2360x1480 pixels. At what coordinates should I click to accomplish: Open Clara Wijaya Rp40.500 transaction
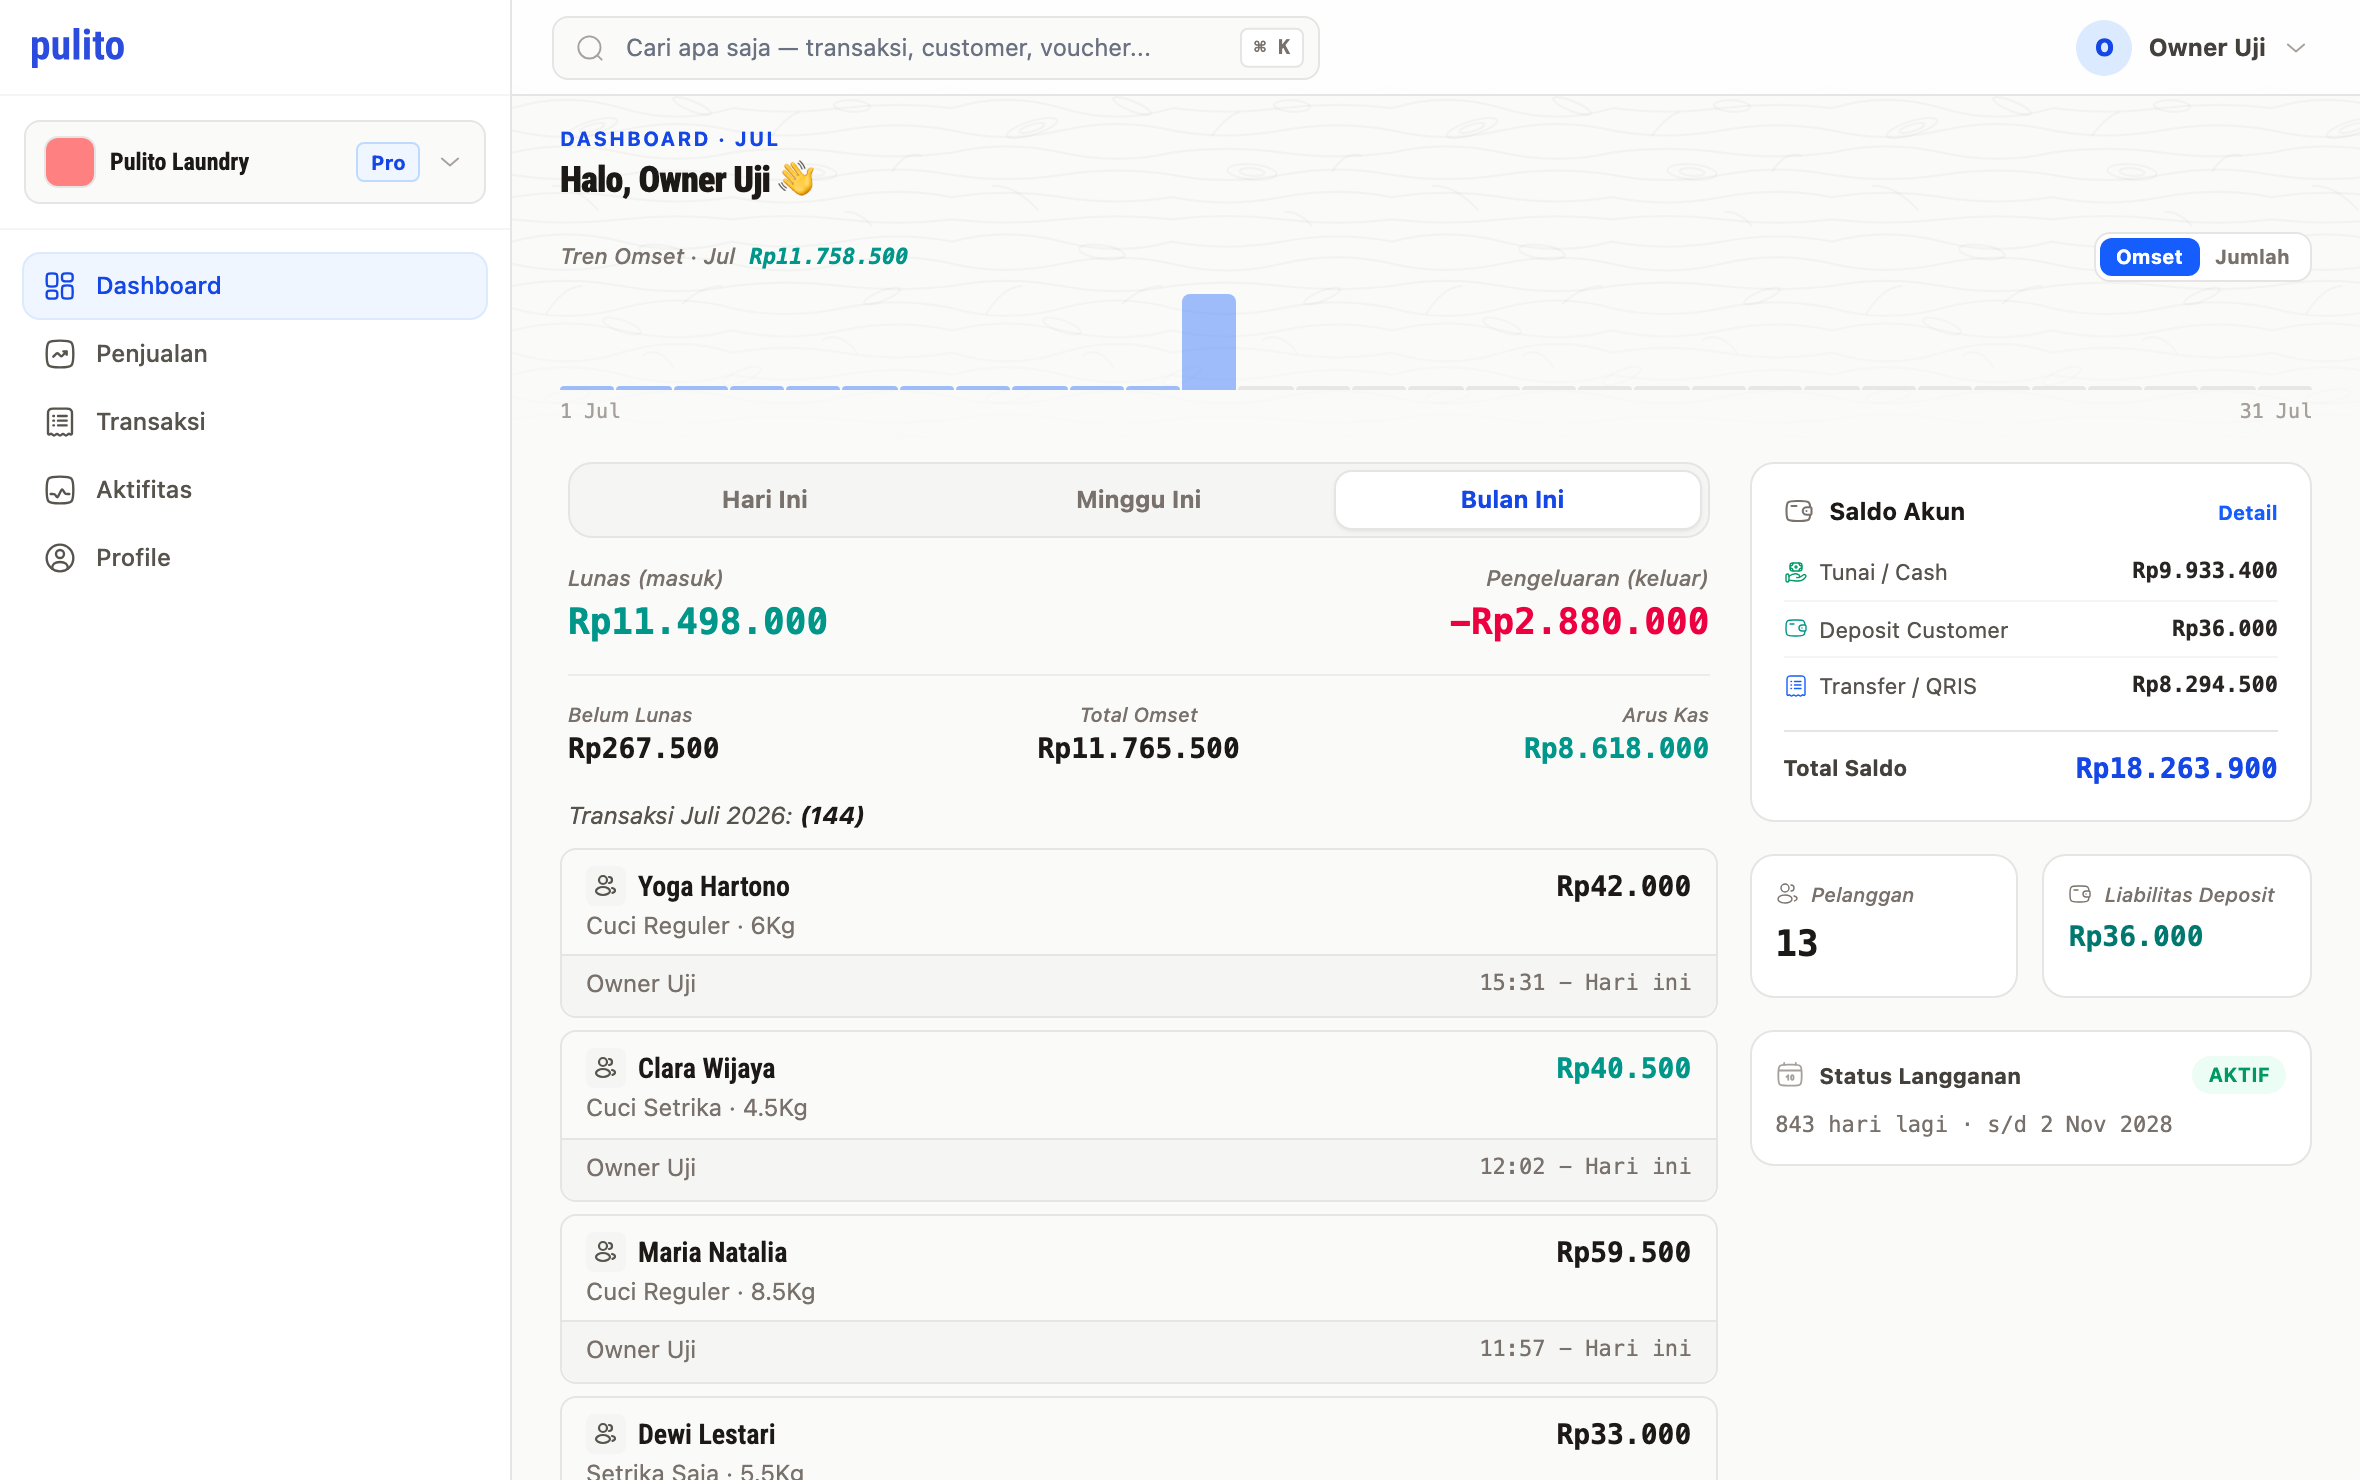coord(1138,1116)
